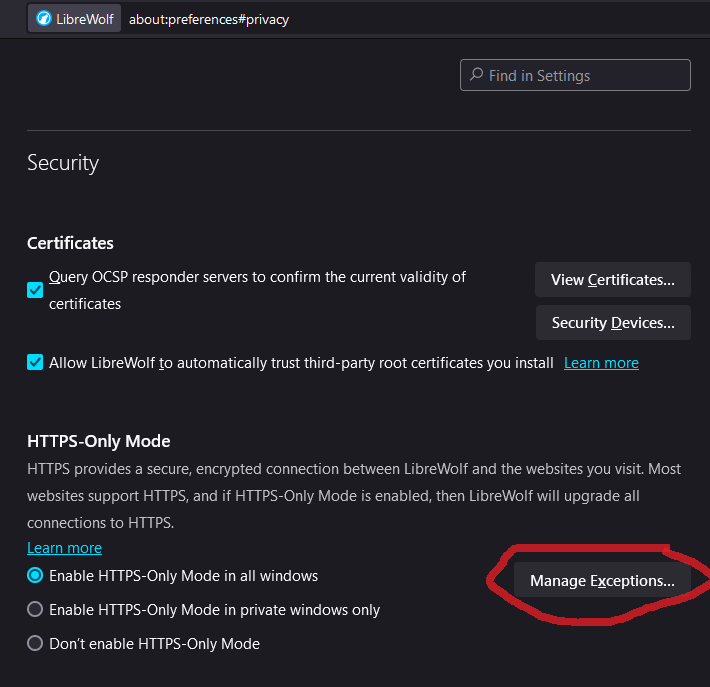This screenshot has width=710, height=687.
Task: Open Learn more link about third-party certificates
Action: (x=601, y=363)
